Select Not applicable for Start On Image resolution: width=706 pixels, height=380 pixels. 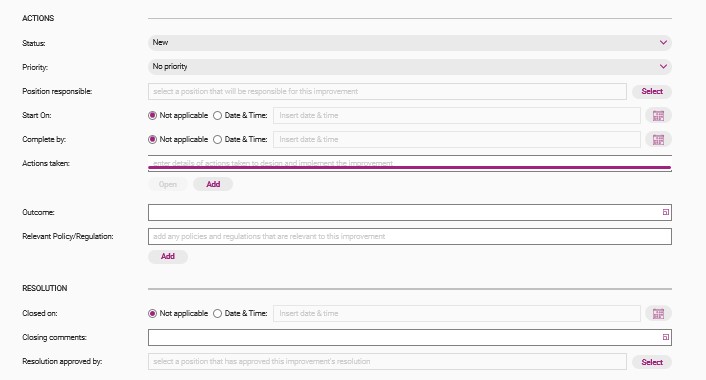coord(153,116)
